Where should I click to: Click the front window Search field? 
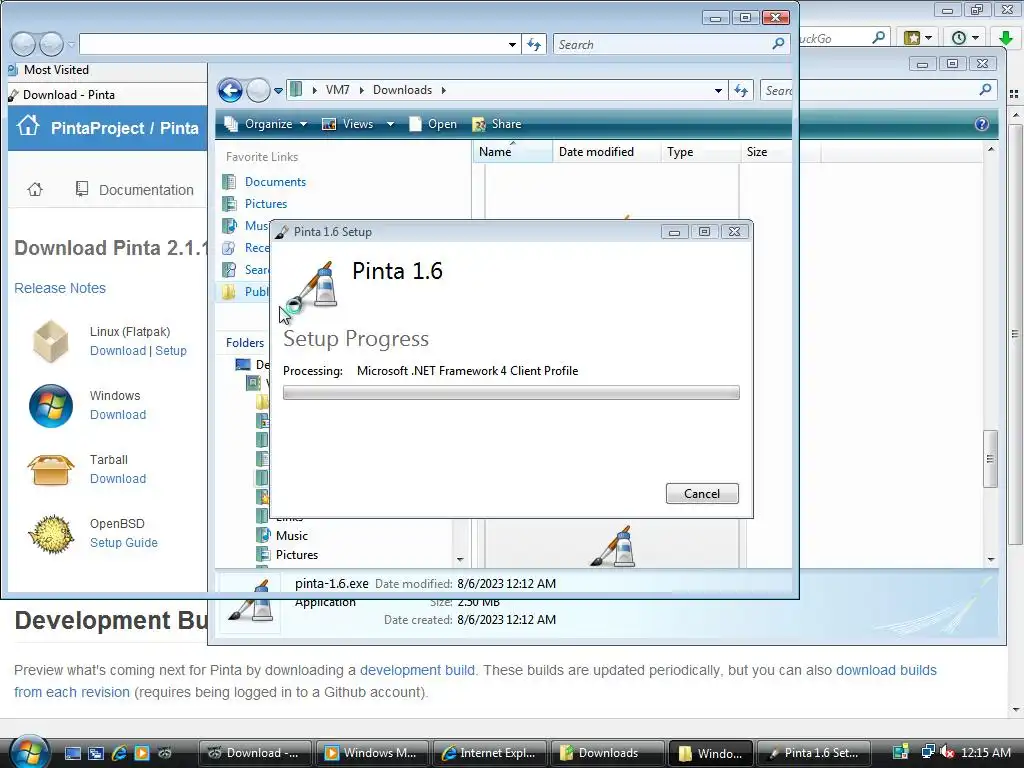pos(671,44)
